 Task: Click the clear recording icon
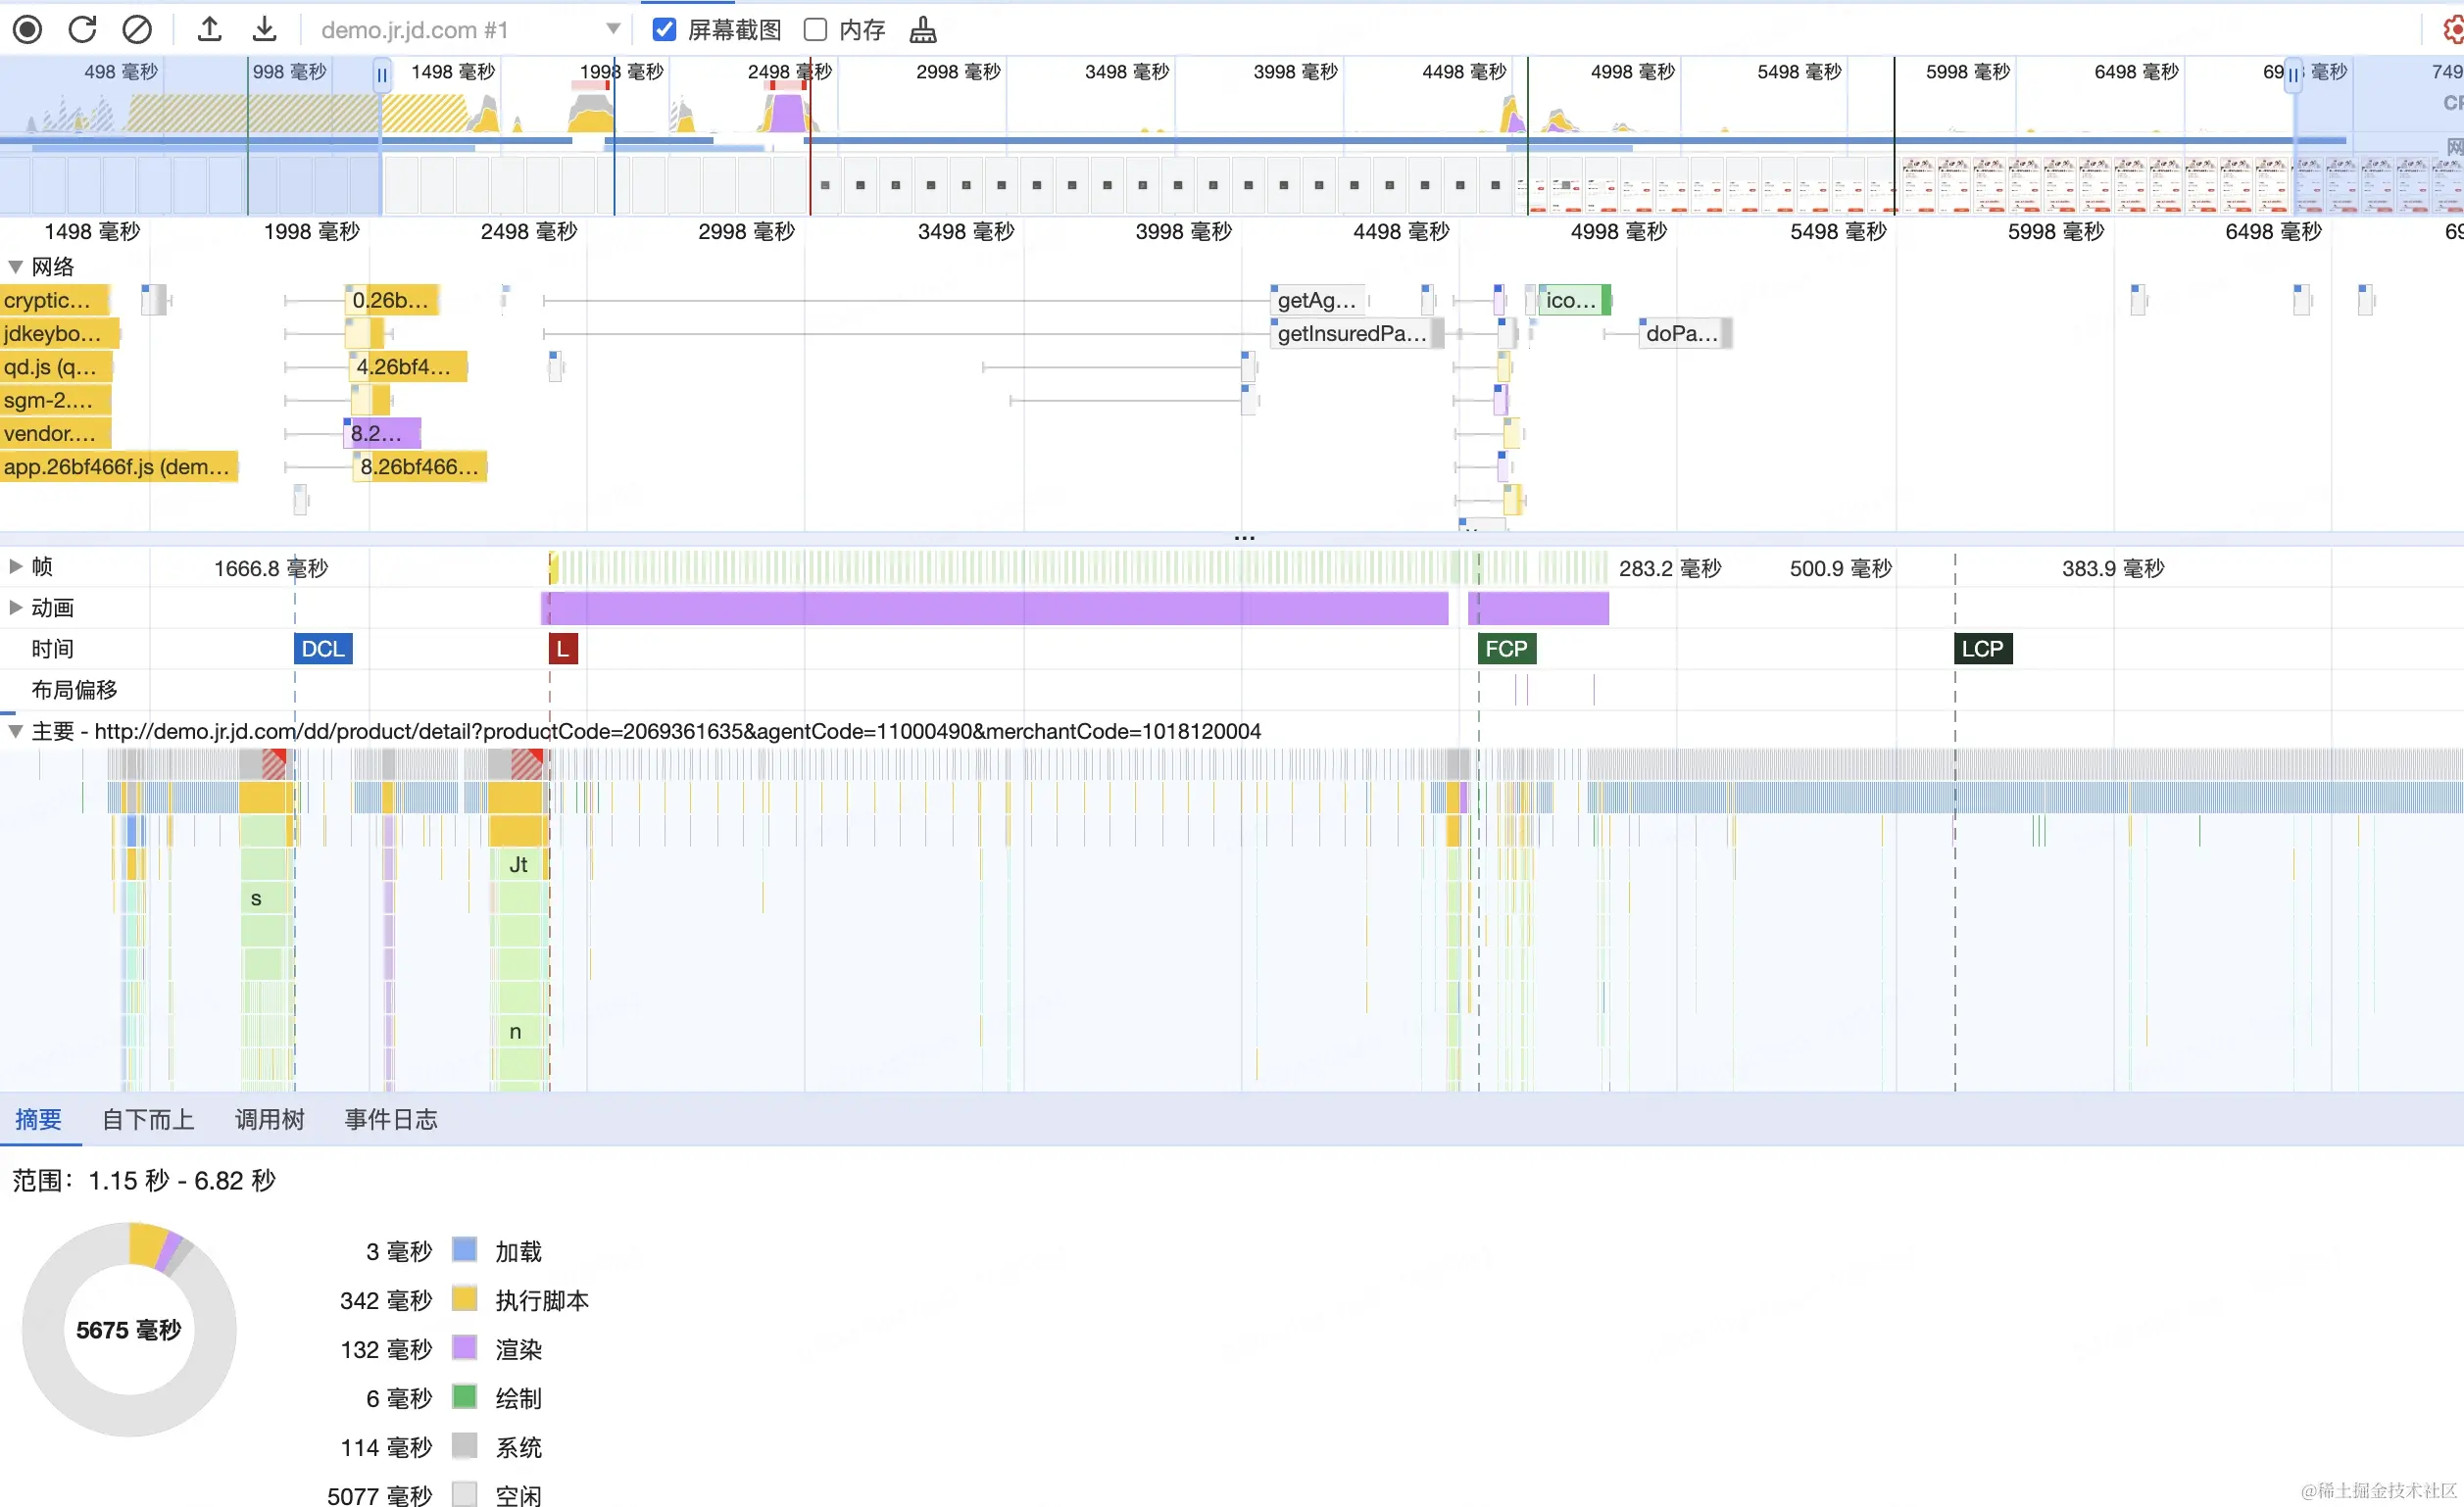pos(137,30)
